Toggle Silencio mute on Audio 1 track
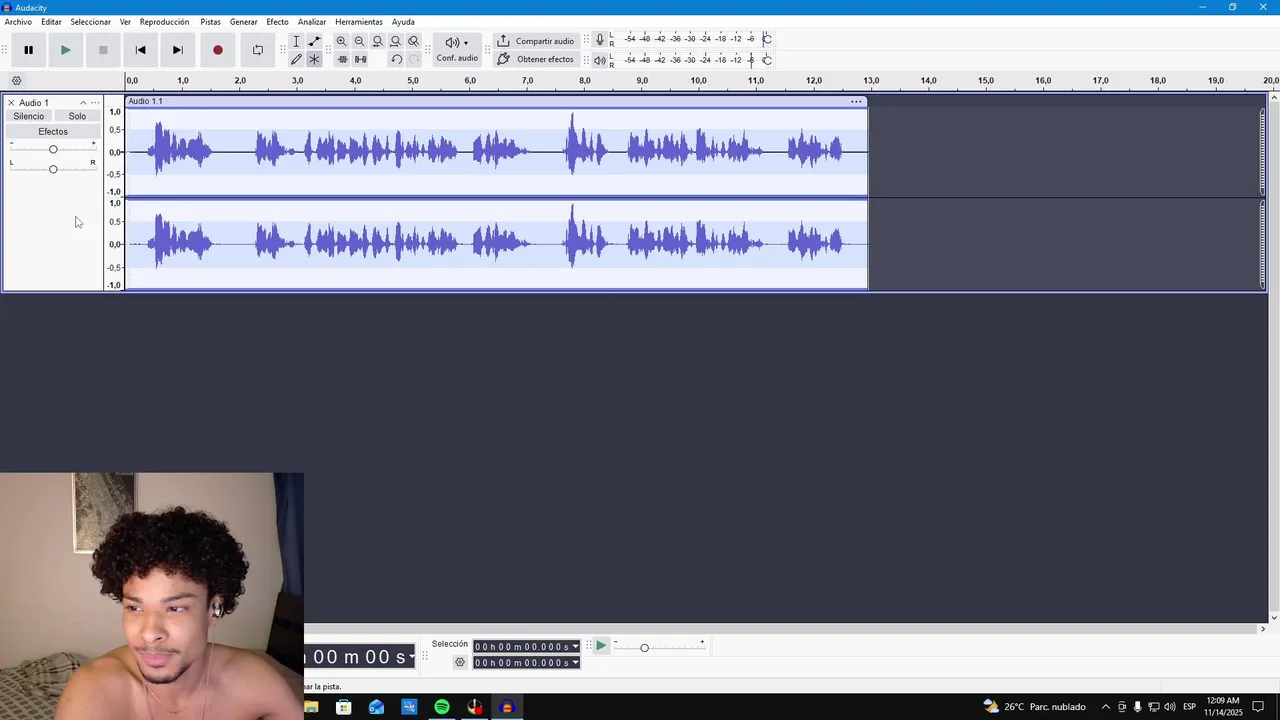Screen dimensions: 1280x720 pyautogui.click(x=29, y=116)
